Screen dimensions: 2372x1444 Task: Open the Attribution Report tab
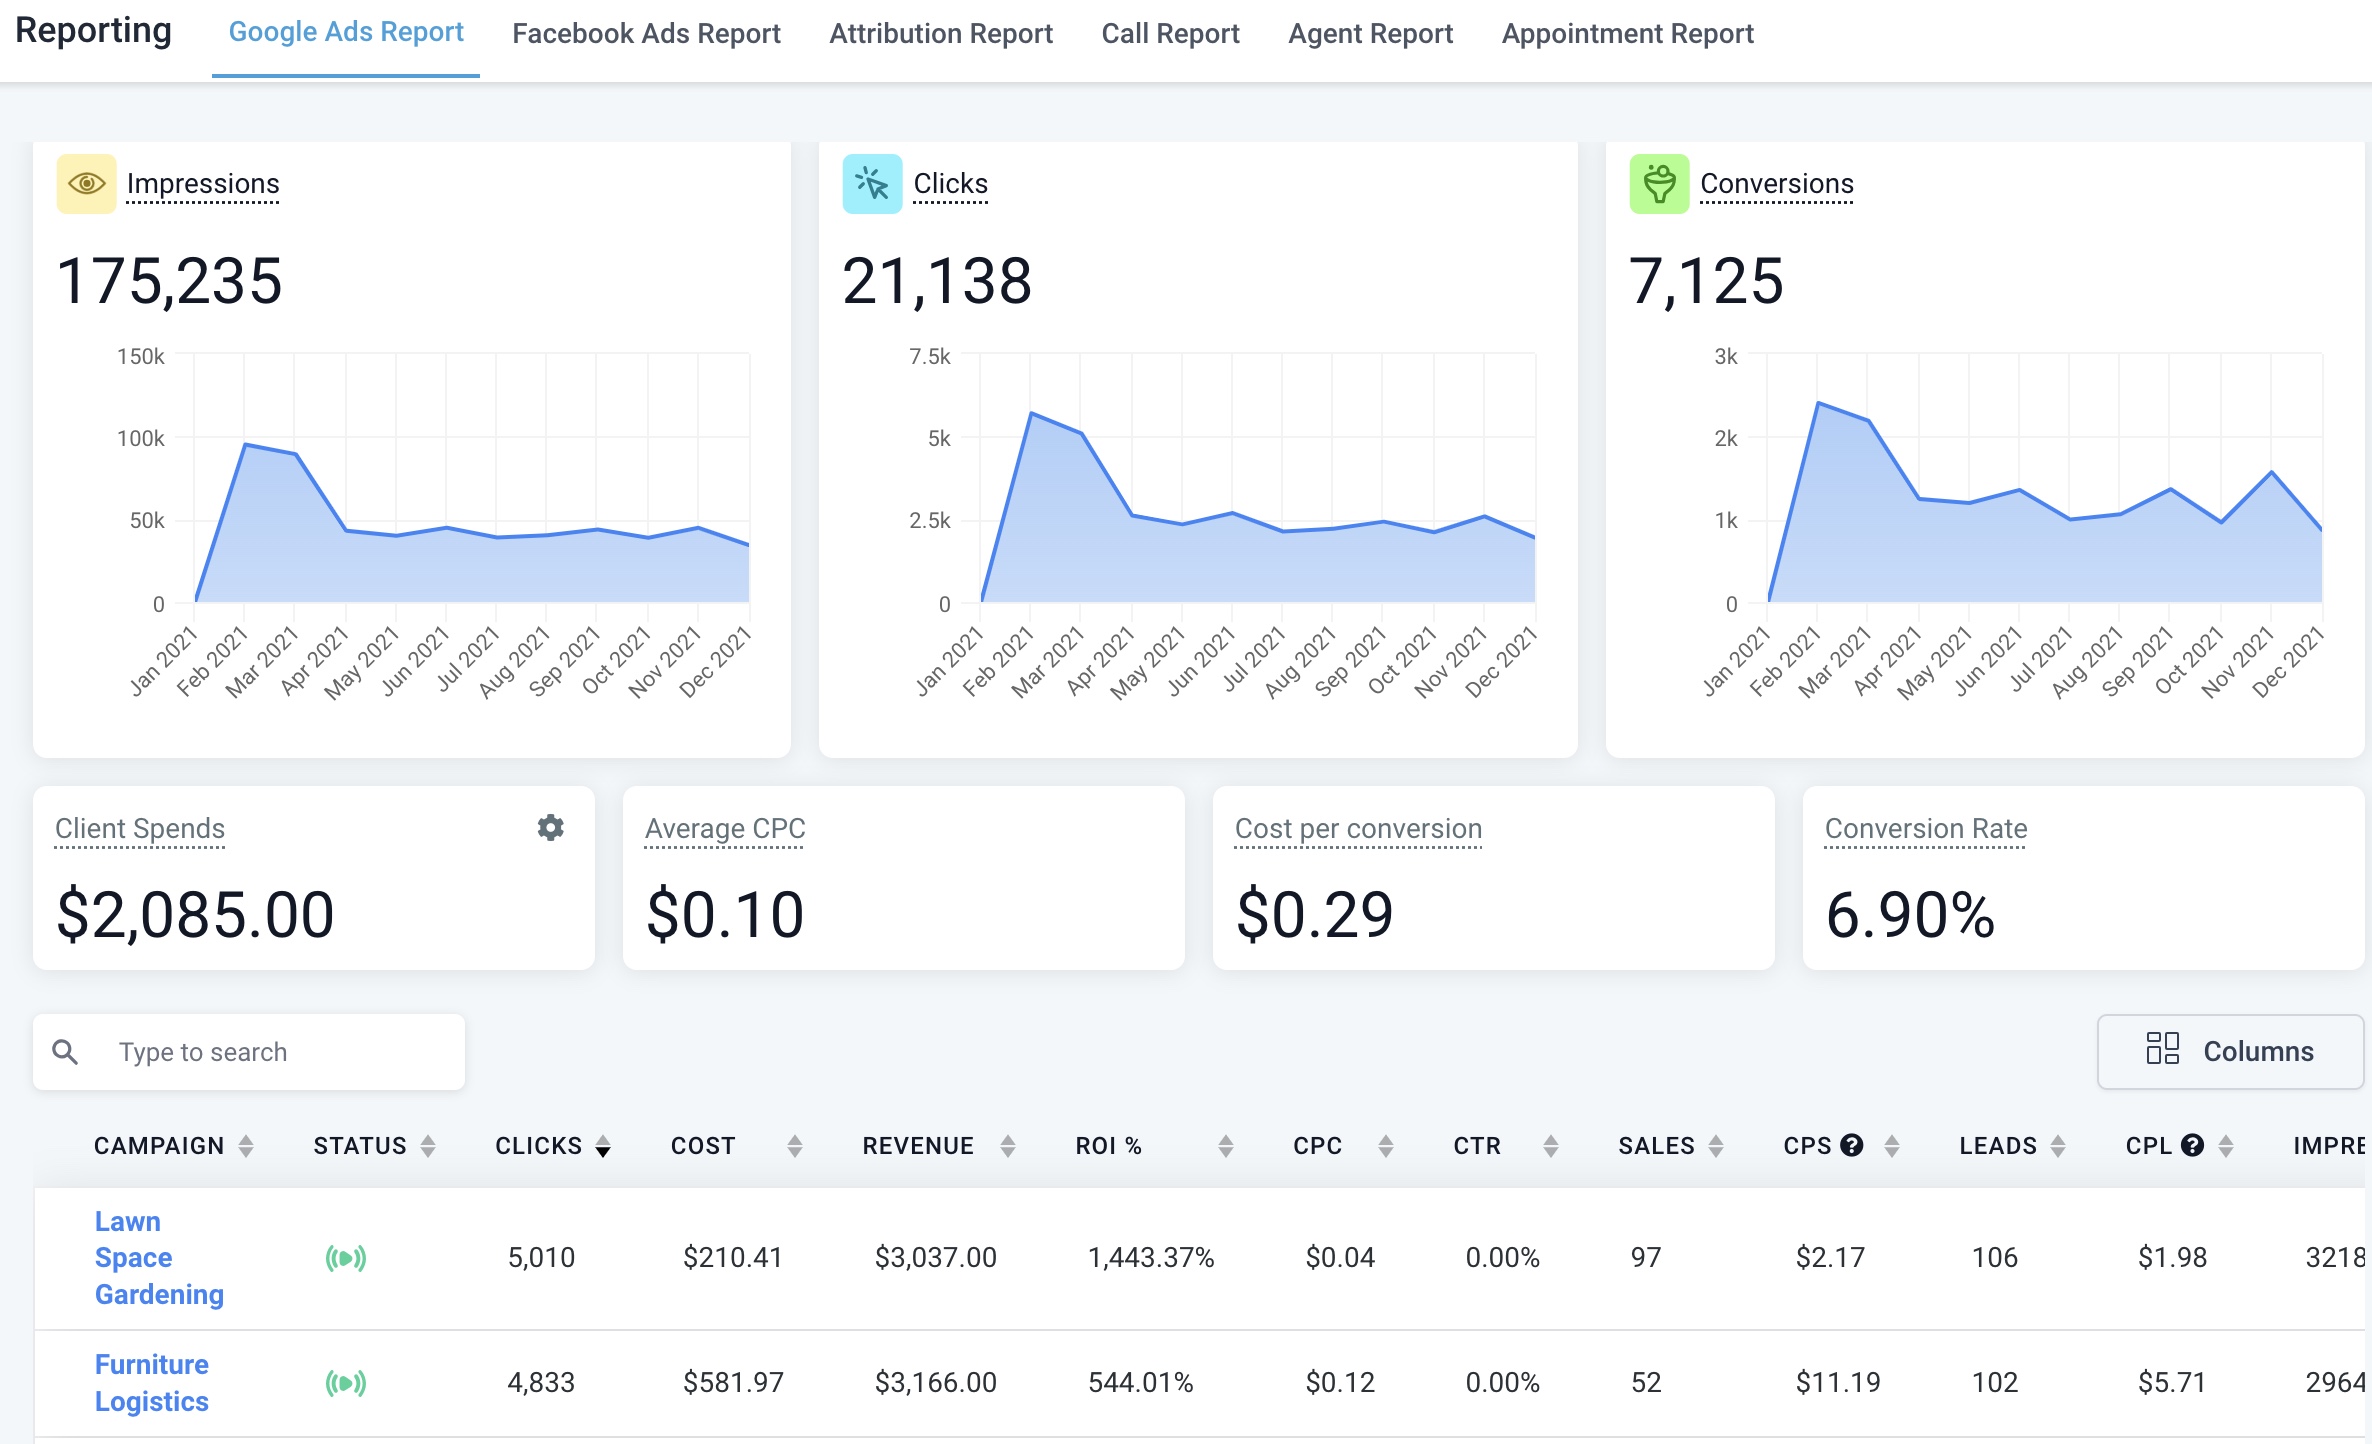pos(940,34)
